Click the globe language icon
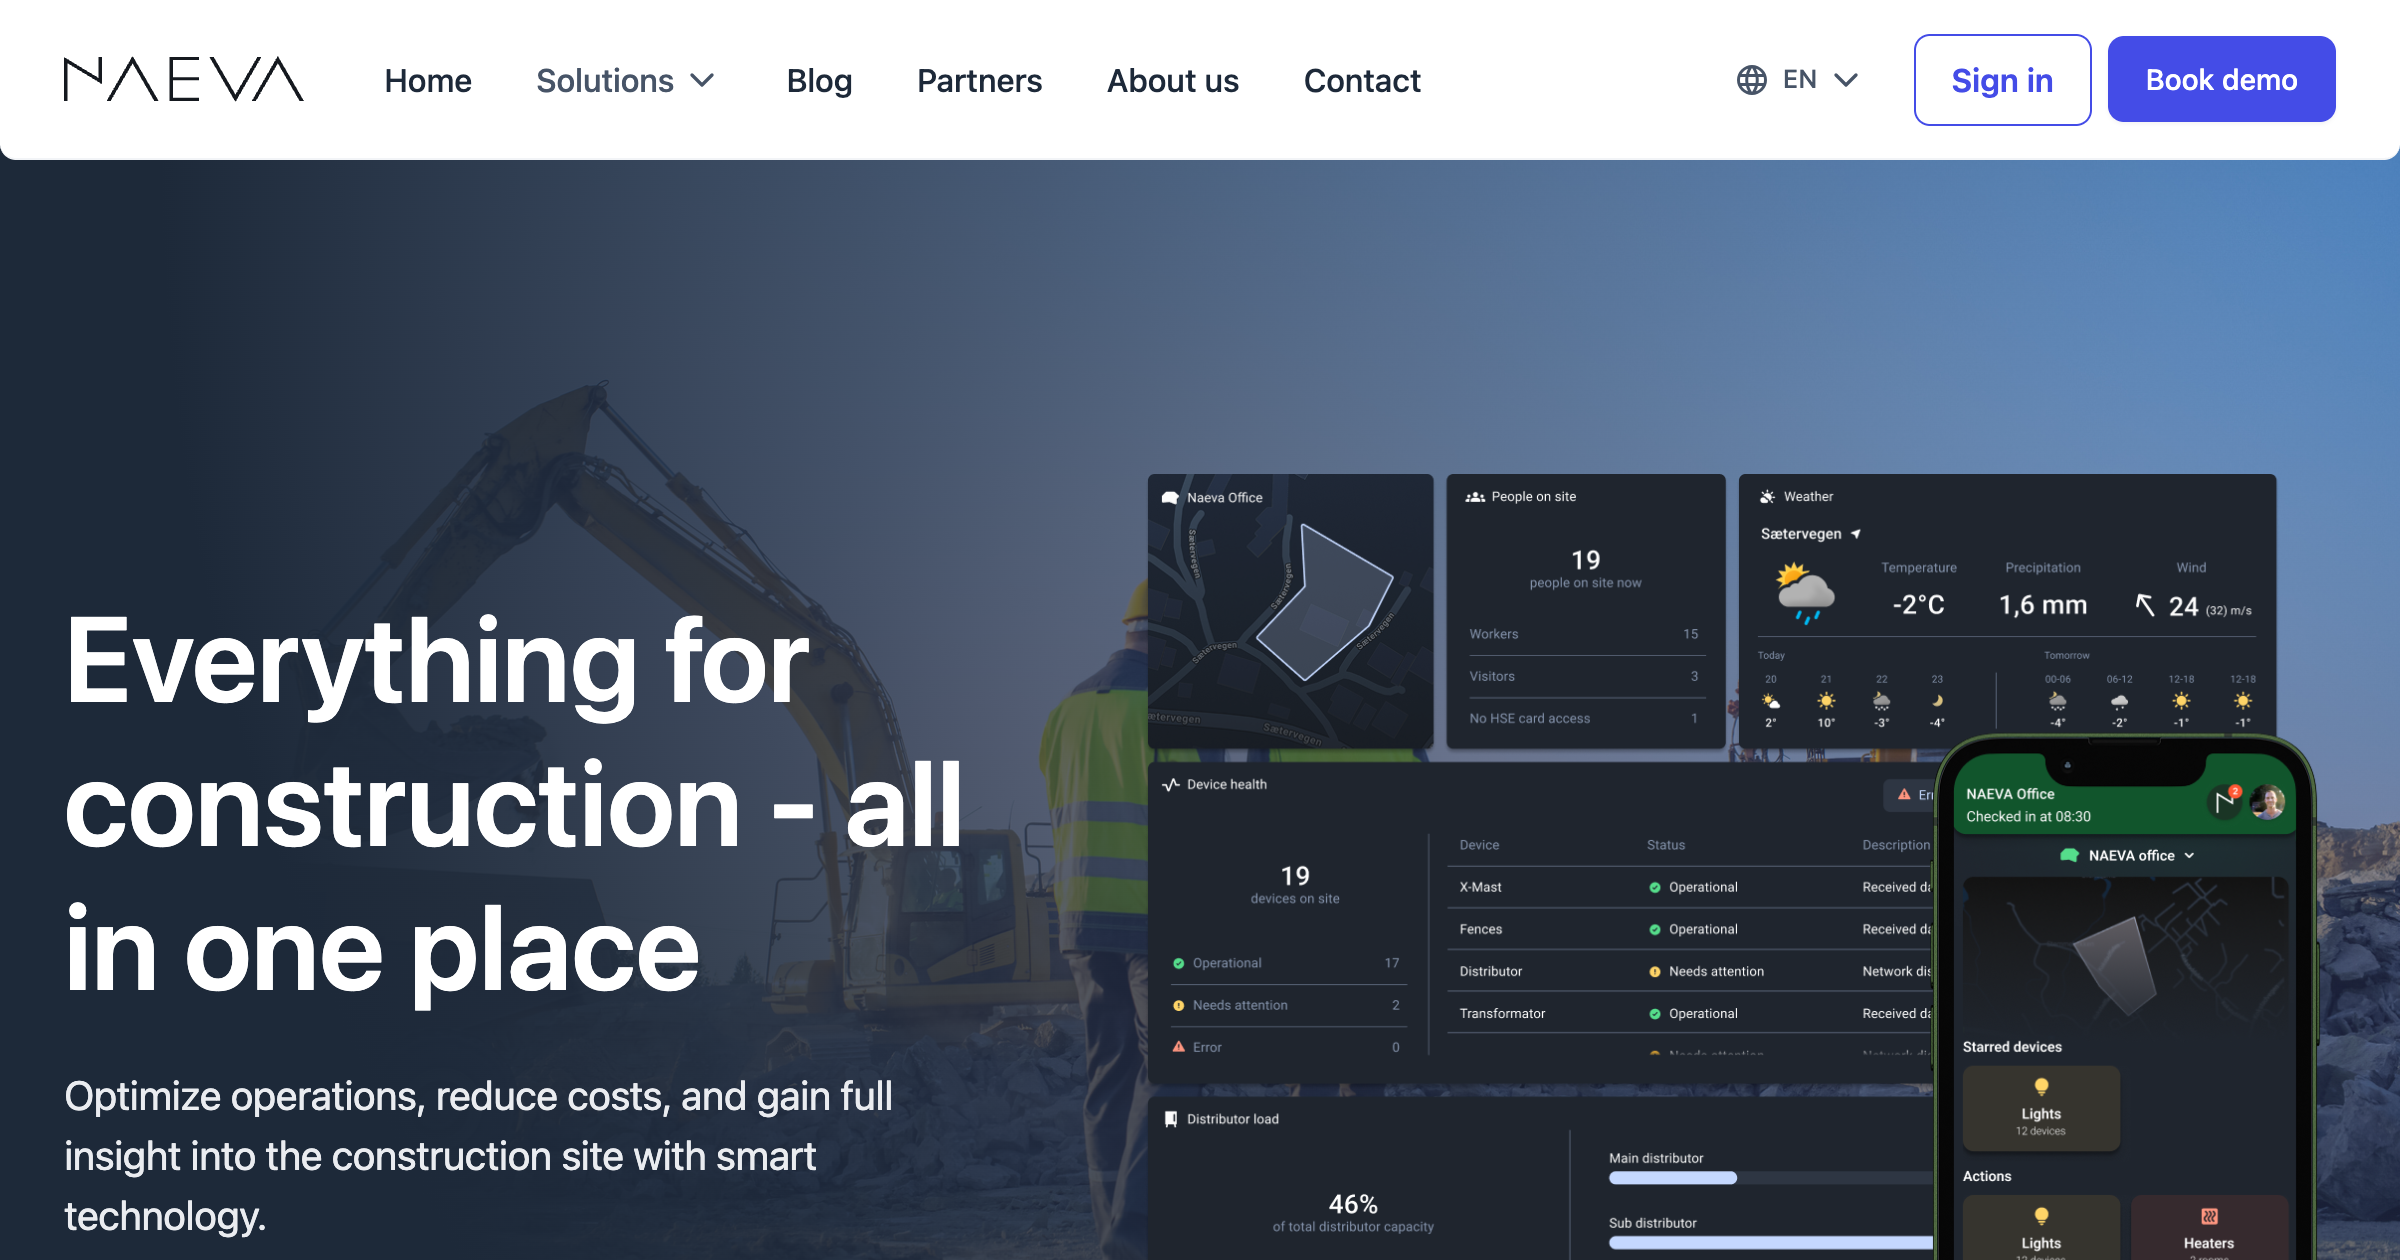This screenshot has height=1260, width=2400. (1751, 79)
